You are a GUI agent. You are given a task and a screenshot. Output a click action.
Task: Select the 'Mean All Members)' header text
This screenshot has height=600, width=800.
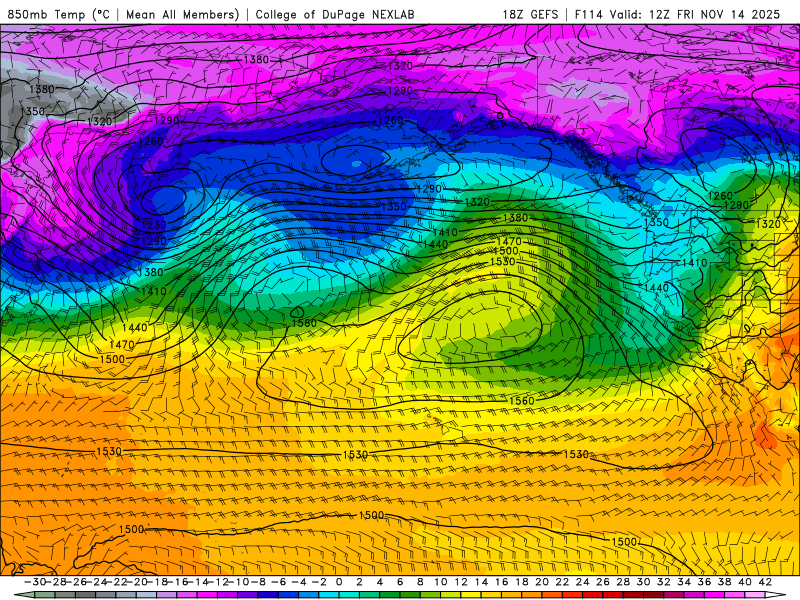click(x=182, y=14)
